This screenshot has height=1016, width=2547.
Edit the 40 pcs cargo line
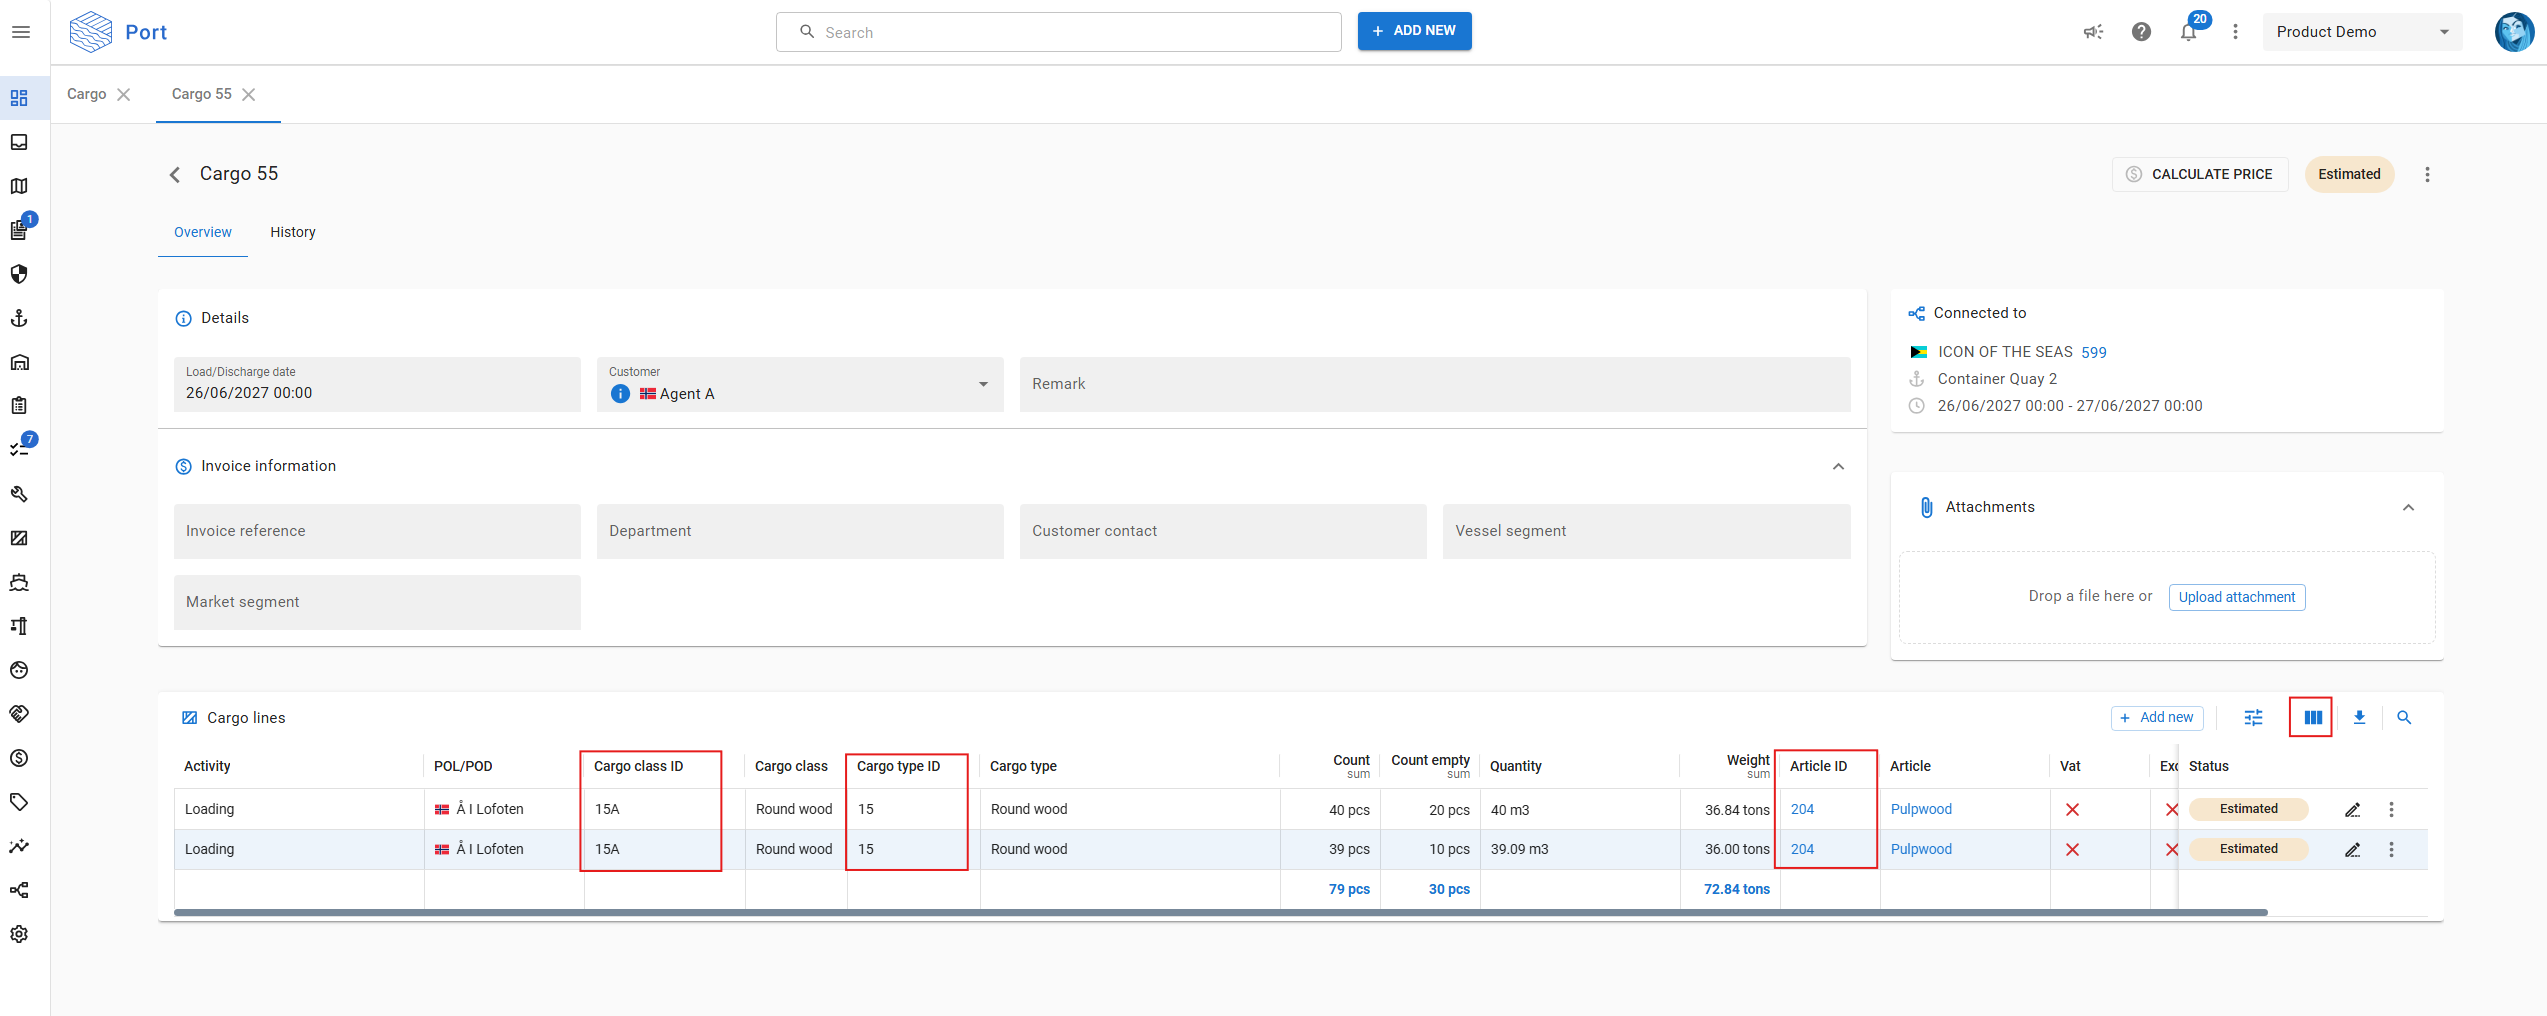[x=2353, y=810]
